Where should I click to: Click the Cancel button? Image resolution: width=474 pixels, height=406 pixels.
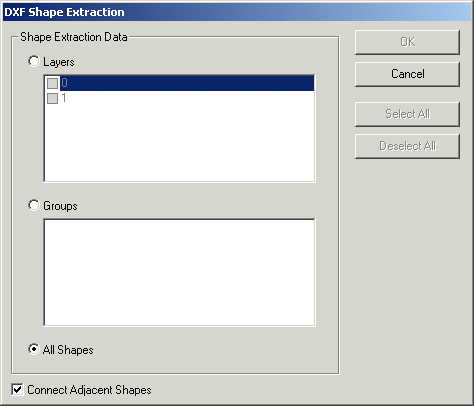[x=407, y=74]
